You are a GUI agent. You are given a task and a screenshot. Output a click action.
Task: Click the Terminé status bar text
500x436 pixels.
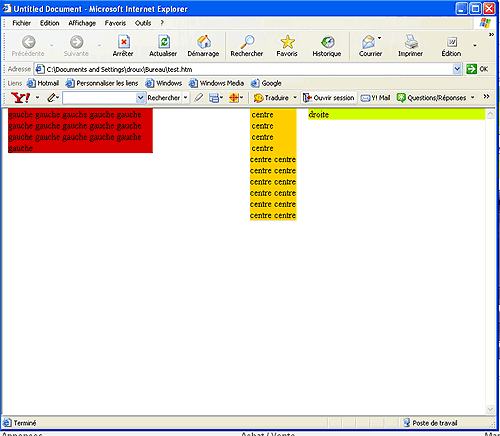tap(25, 423)
